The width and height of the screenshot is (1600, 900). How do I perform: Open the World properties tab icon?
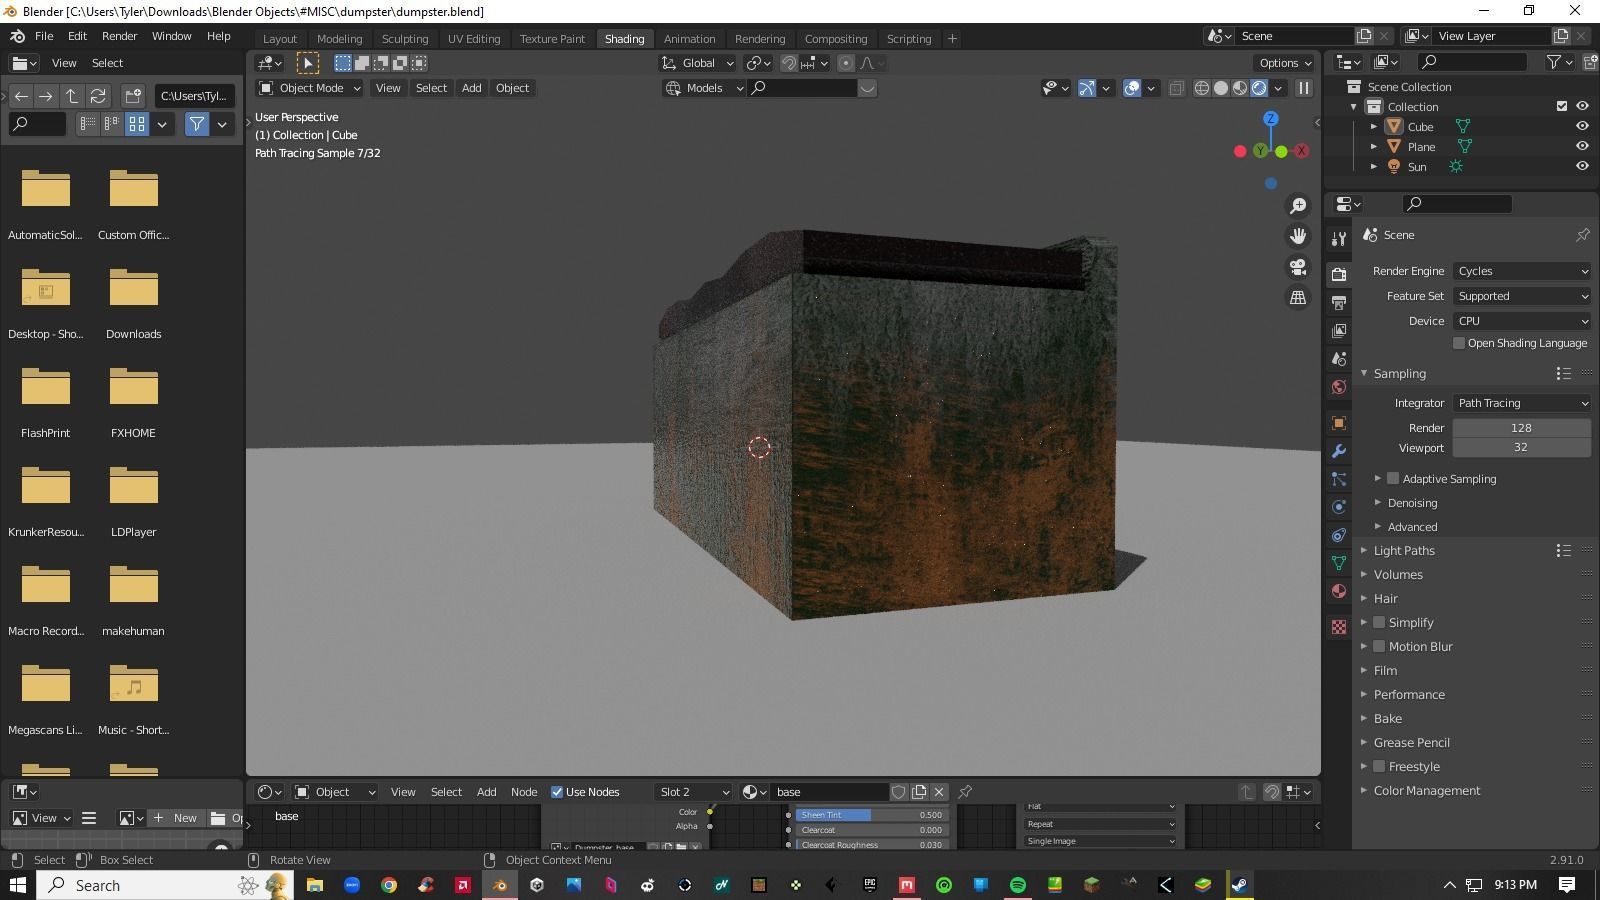coord(1339,387)
